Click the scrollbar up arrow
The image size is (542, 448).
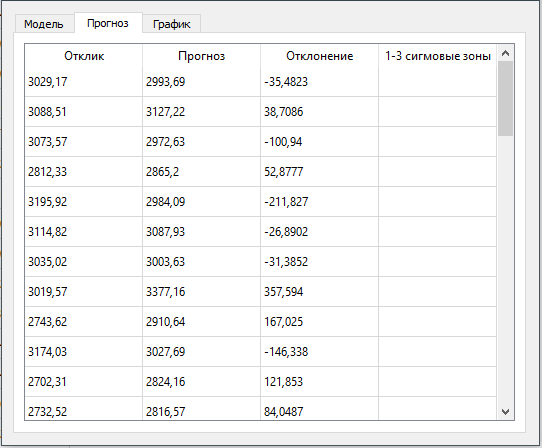[x=505, y=53]
